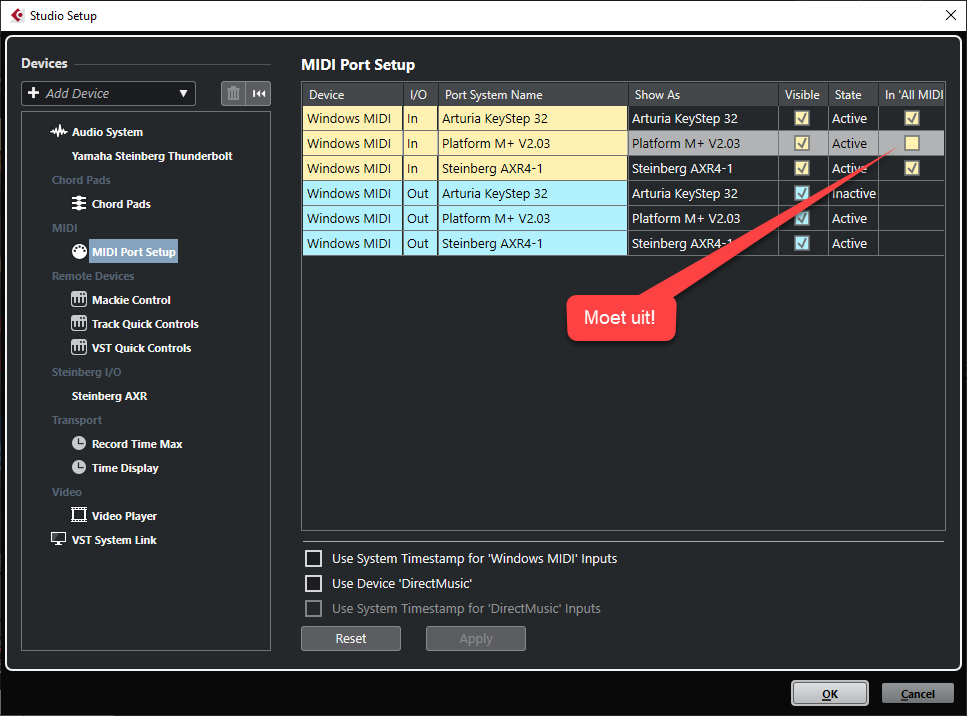Enable Use Device DirectMusic checkbox
This screenshot has width=967, height=716.
[x=313, y=583]
